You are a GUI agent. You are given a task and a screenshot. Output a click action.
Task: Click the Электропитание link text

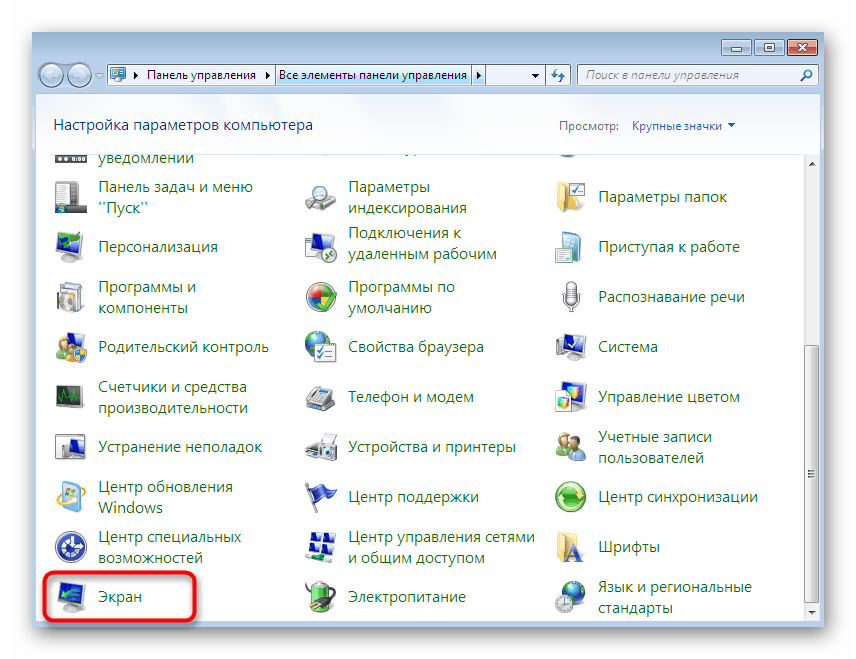[407, 597]
